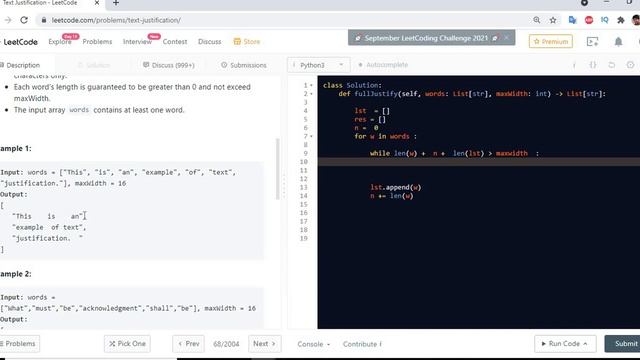Open the Discuss nav item
This screenshot has width=640, height=360.
[209, 42]
